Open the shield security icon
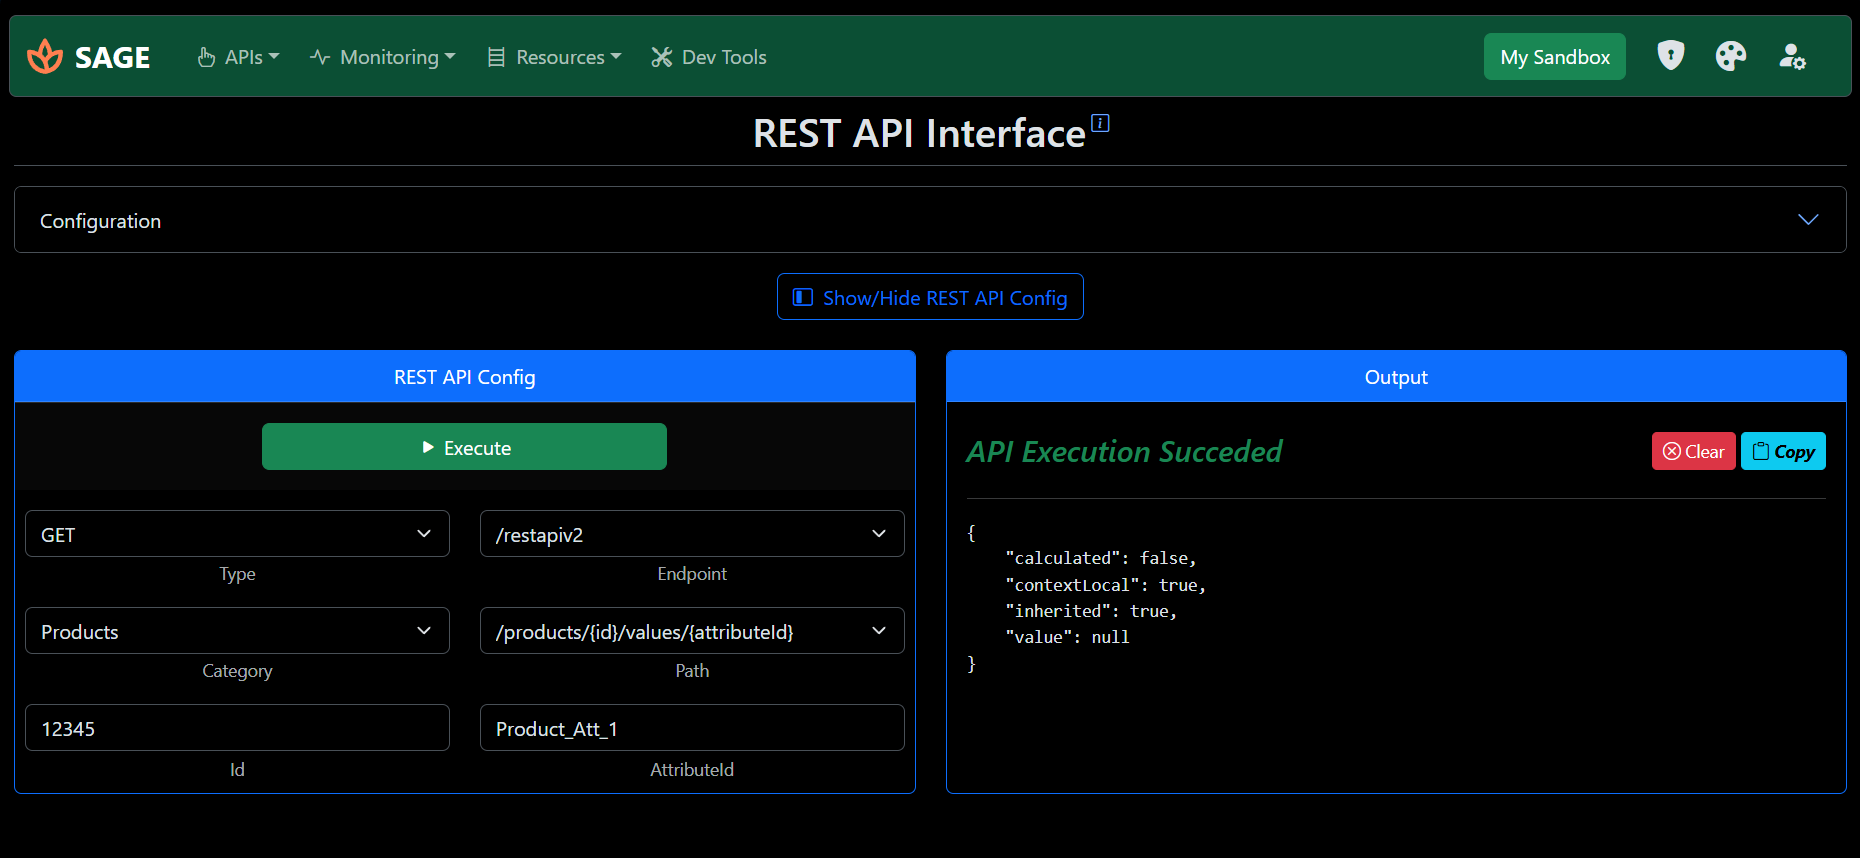This screenshot has width=1860, height=858. pos(1671,55)
